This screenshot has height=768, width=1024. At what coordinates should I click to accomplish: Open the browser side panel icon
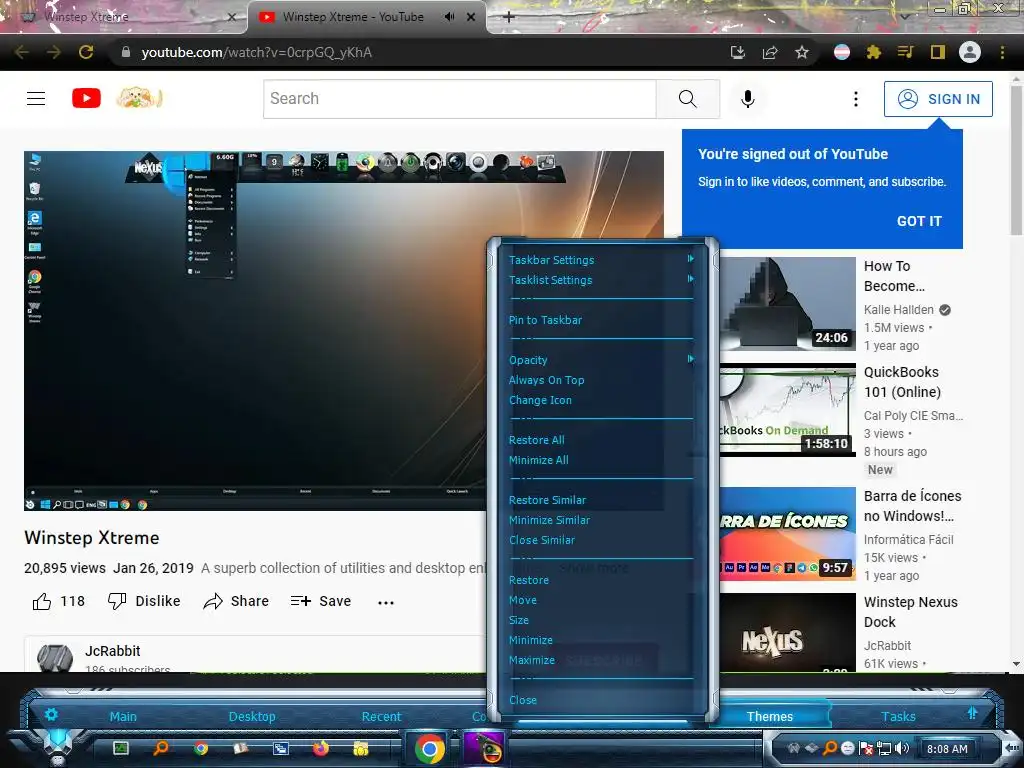point(938,52)
